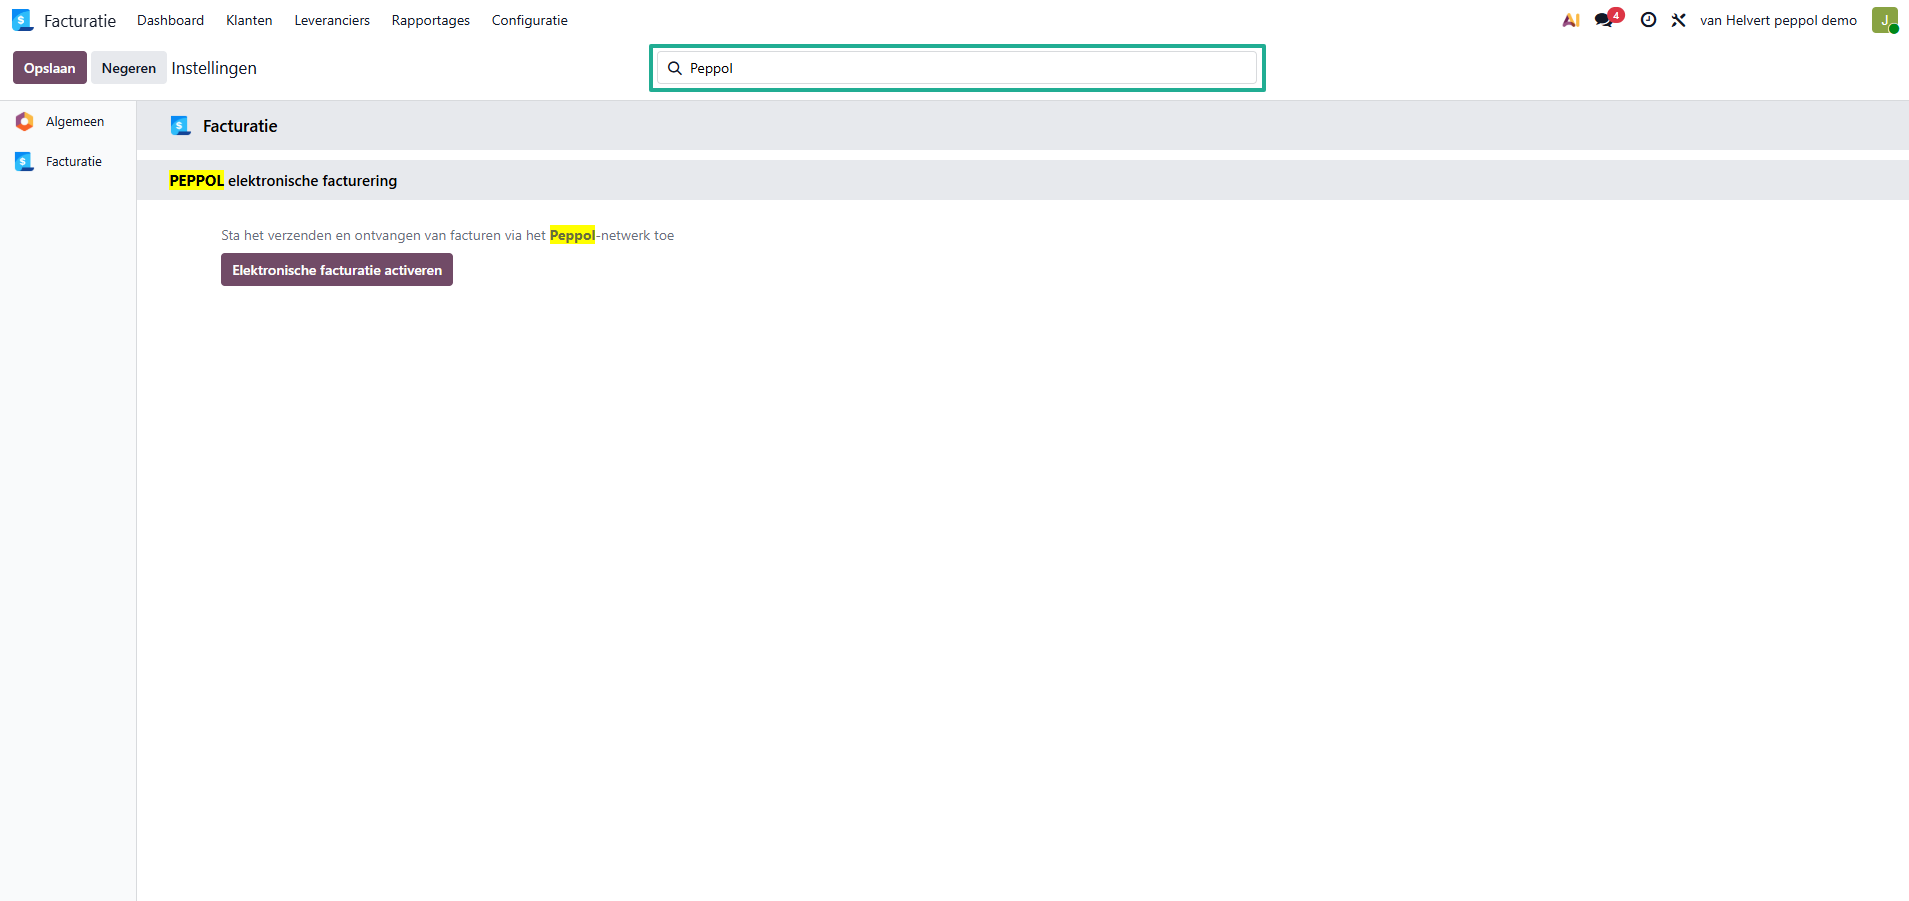Click the Facturatie app logo in navbar
The height and width of the screenshot is (901, 1909).
(x=22, y=20)
